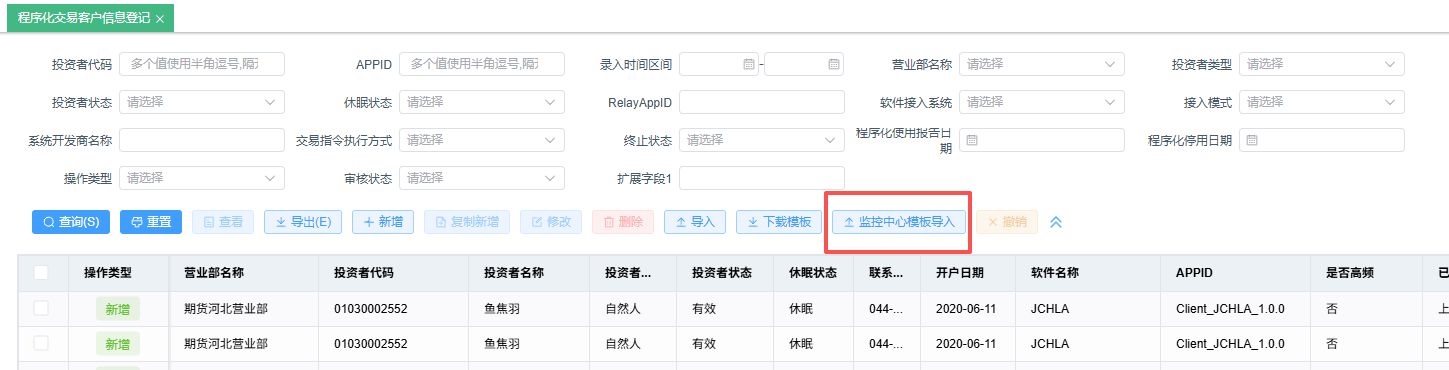Screen dimensions: 1449x370
Task: Click the 新增 add button in the toolbar
Action: click(383, 222)
